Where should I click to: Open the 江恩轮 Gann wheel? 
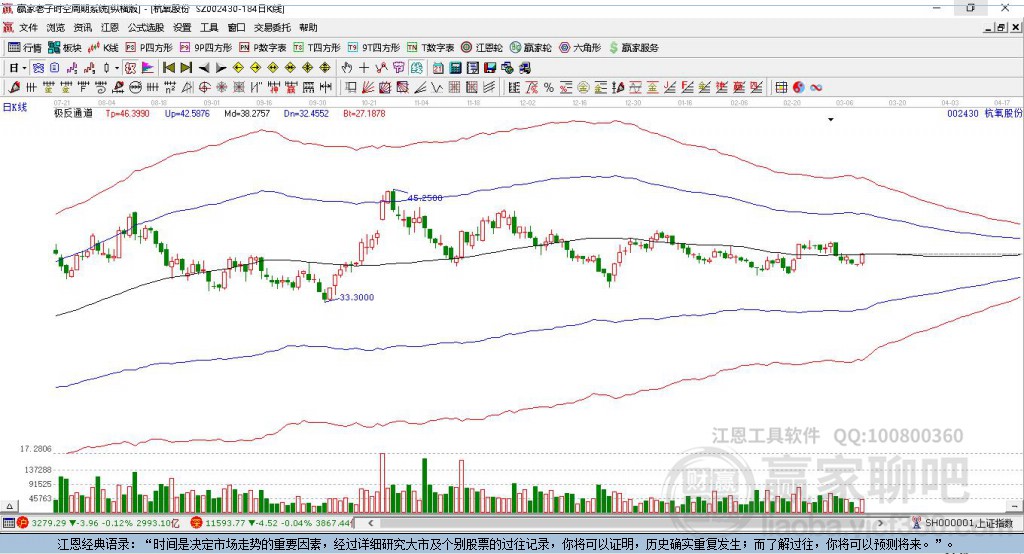tap(482, 48)
